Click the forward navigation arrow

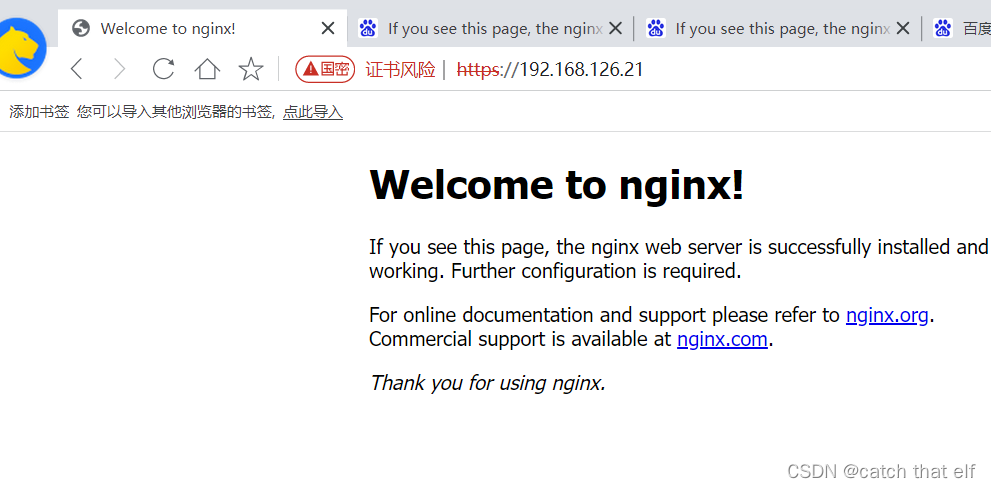tap(119, 68)
